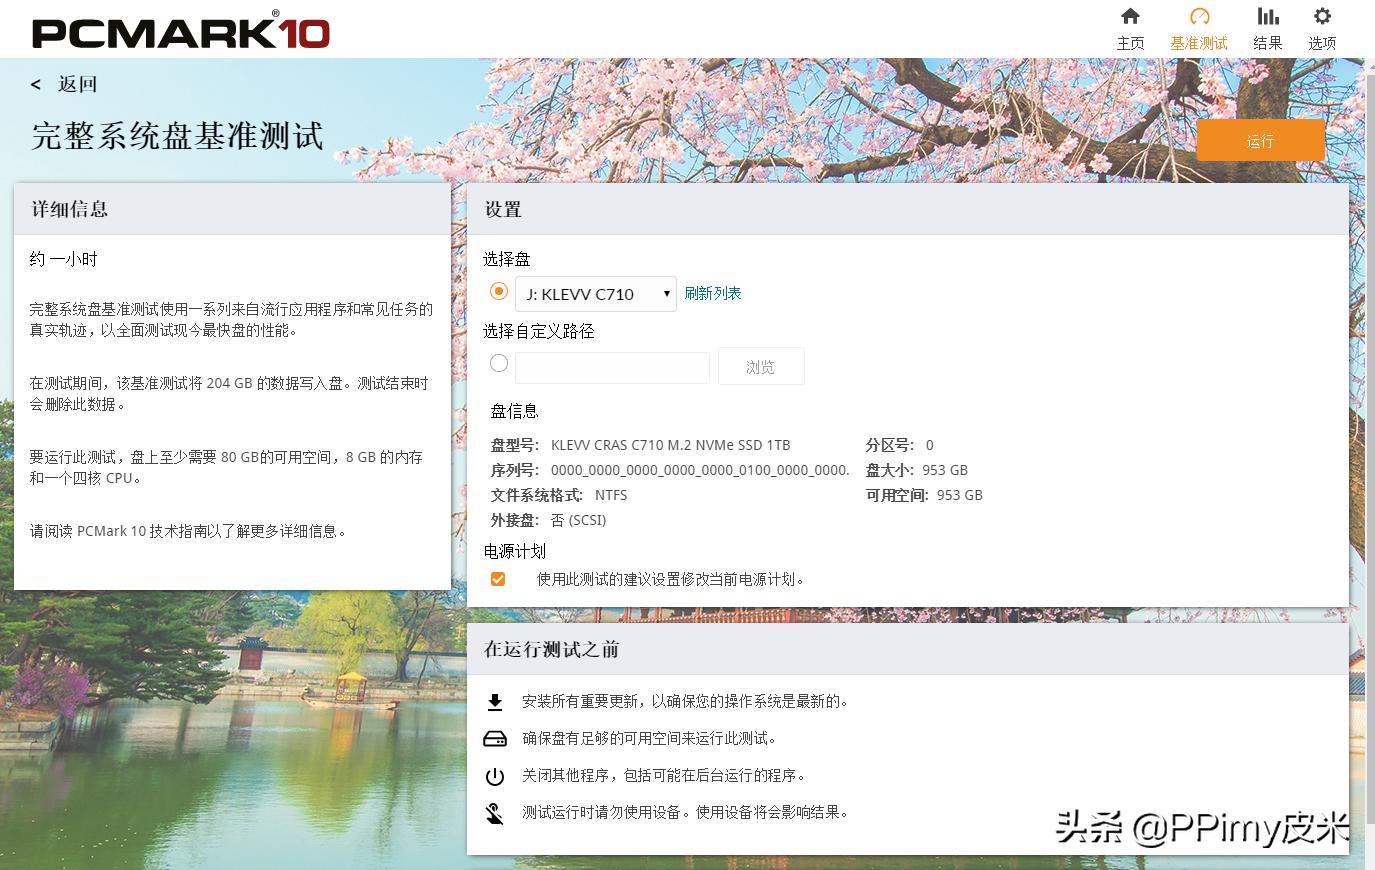The image size is (1375, 870).
Task: Click the 刷新列表 refresh link
Action: click(712, 292)
